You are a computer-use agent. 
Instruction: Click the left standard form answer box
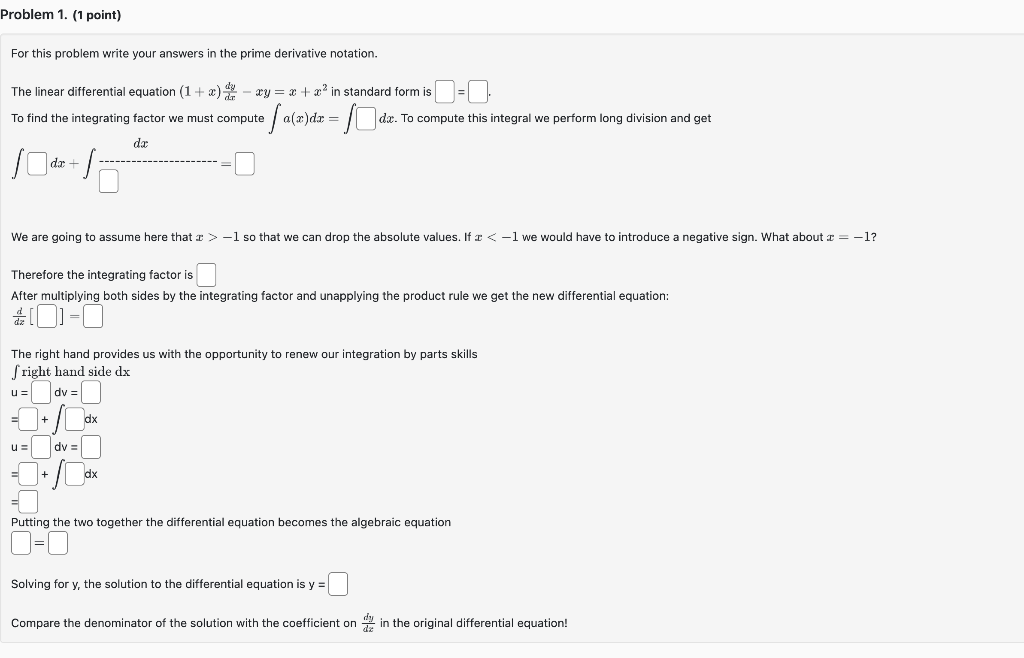click(x=443, y=91)
